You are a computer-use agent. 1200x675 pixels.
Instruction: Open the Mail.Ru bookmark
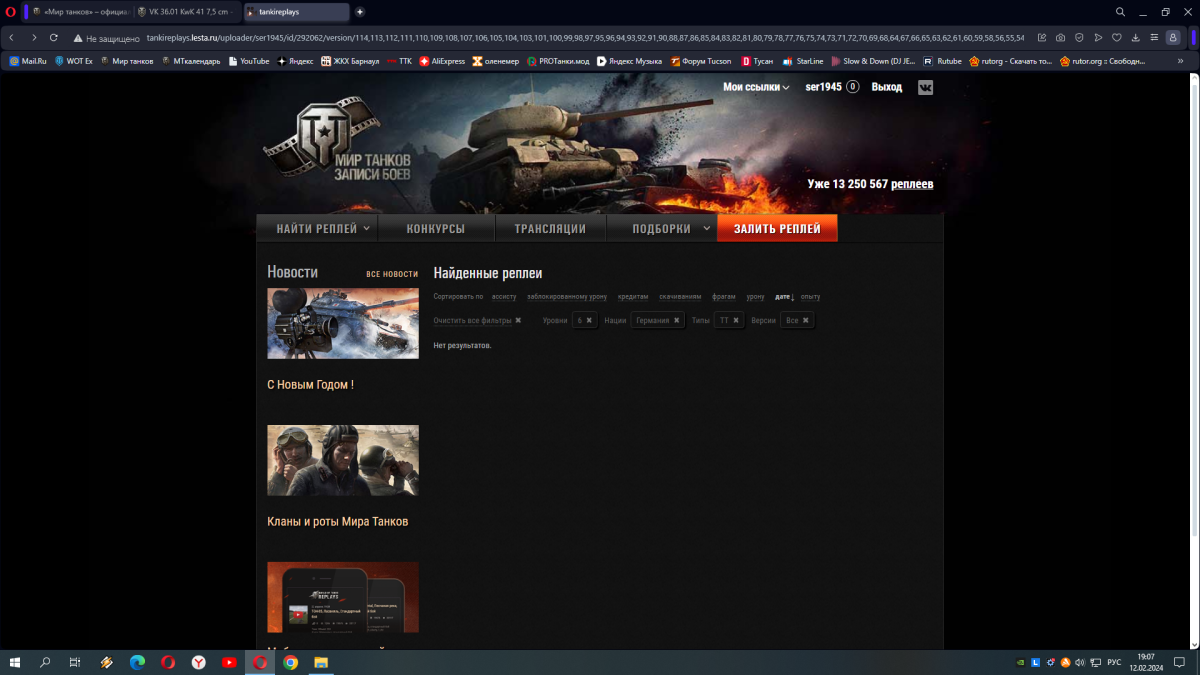point(28,61)
